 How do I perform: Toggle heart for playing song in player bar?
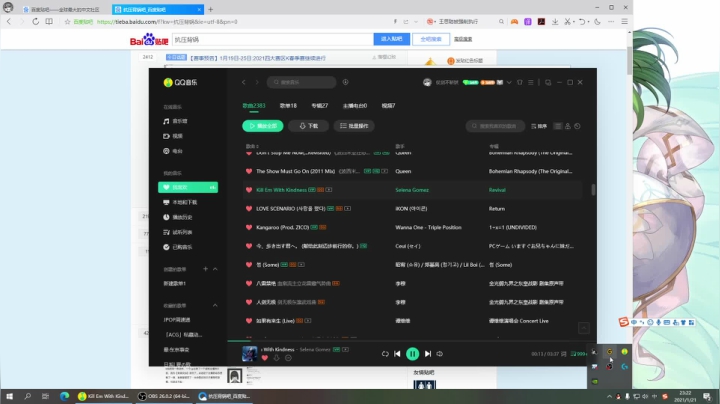(264, 358)
